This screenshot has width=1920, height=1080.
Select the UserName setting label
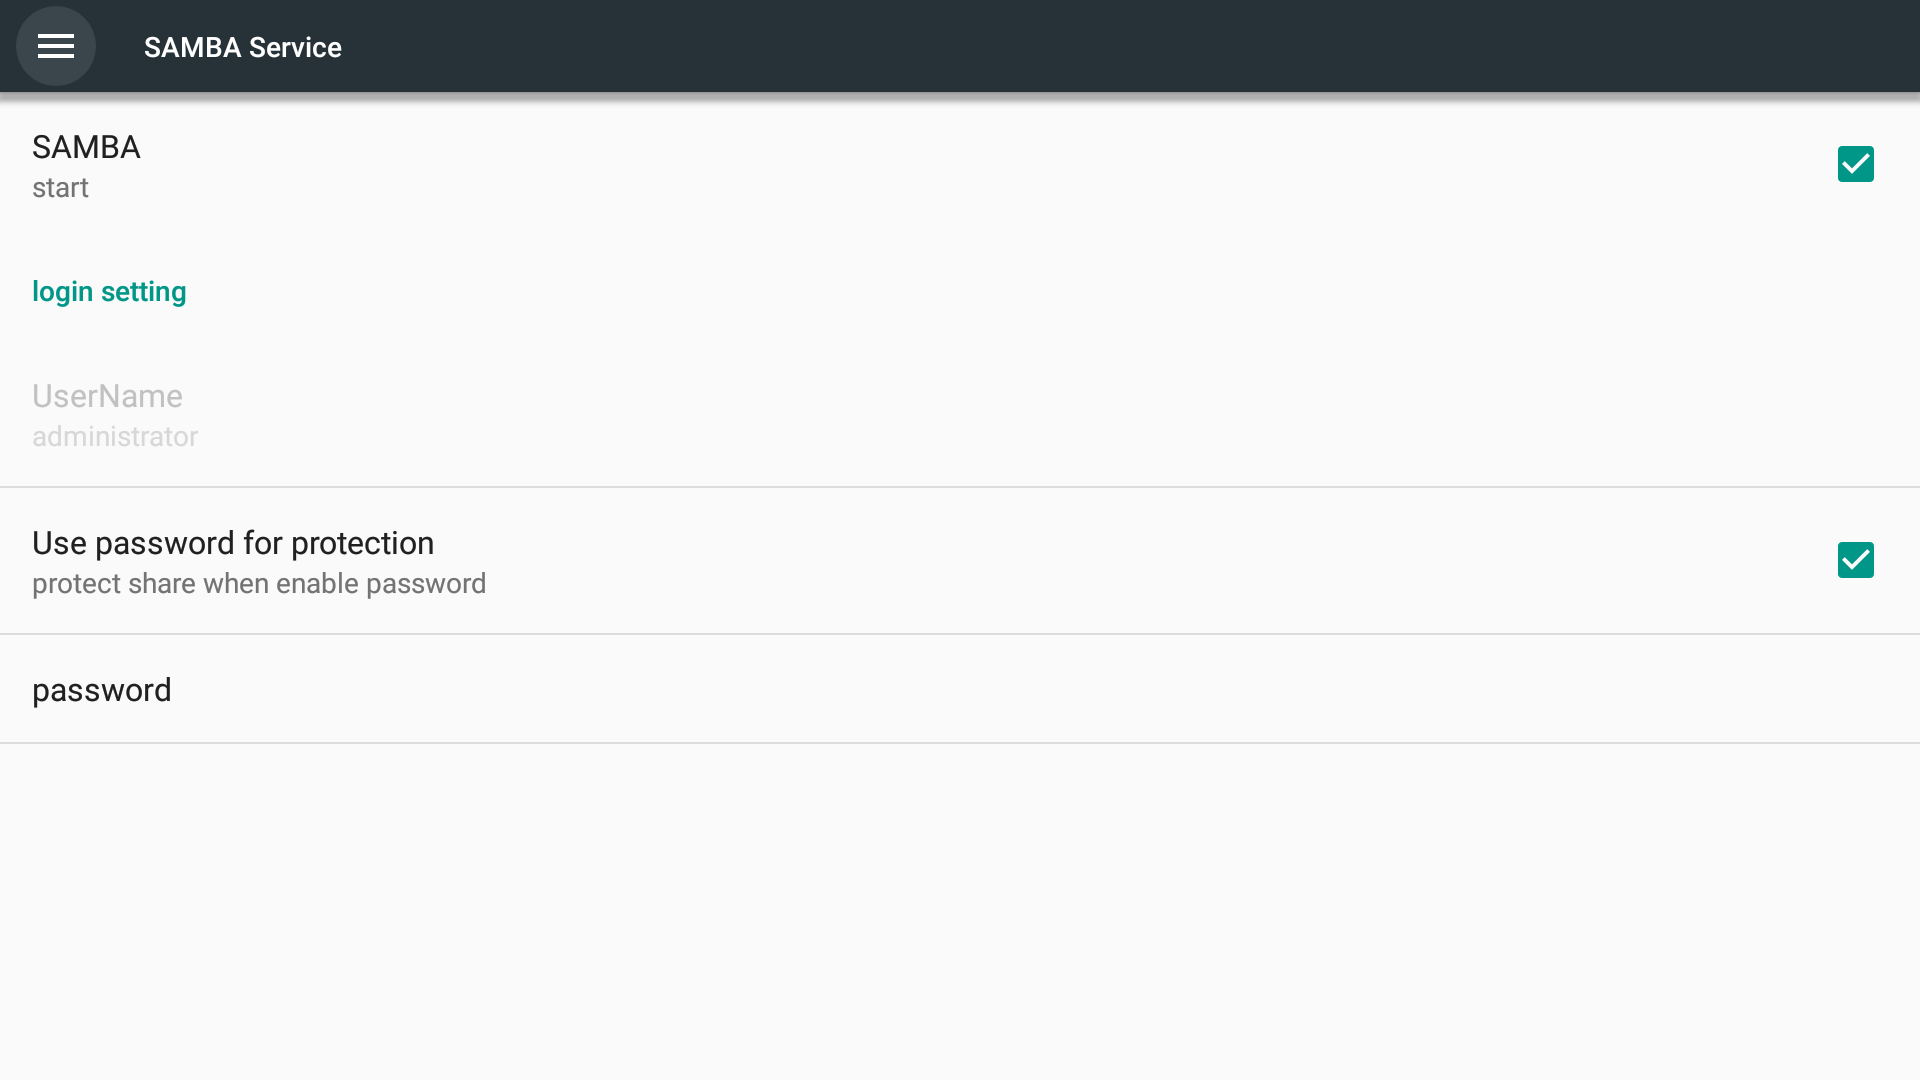point(107,396)
